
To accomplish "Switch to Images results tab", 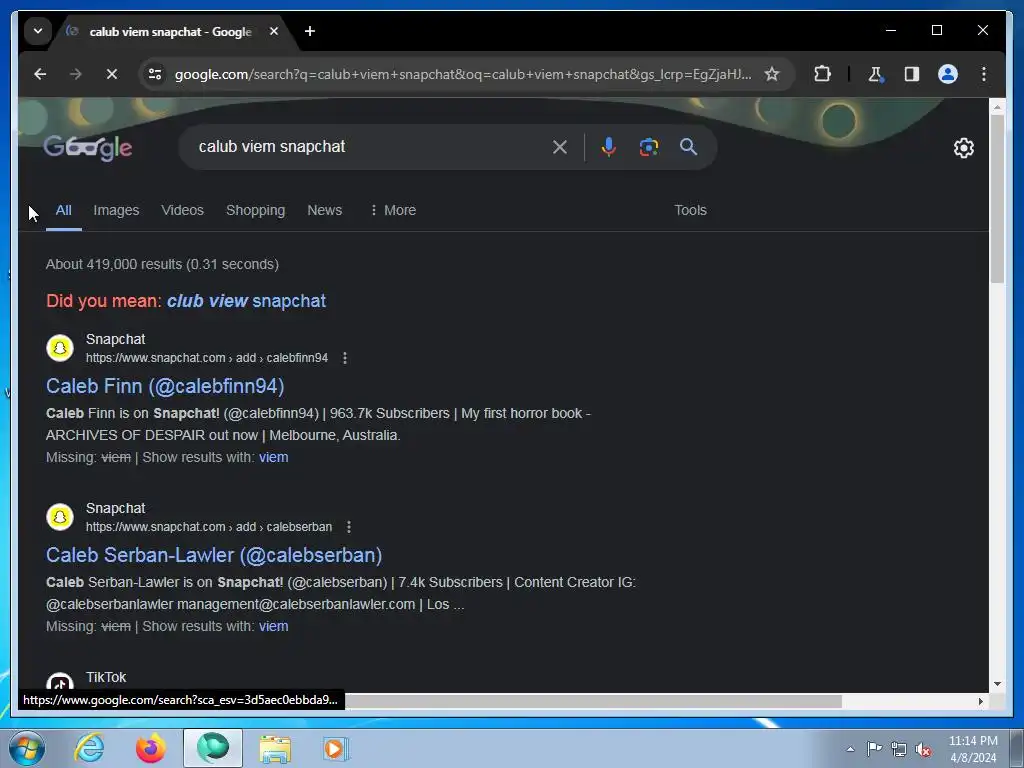I will coord(116,210).
